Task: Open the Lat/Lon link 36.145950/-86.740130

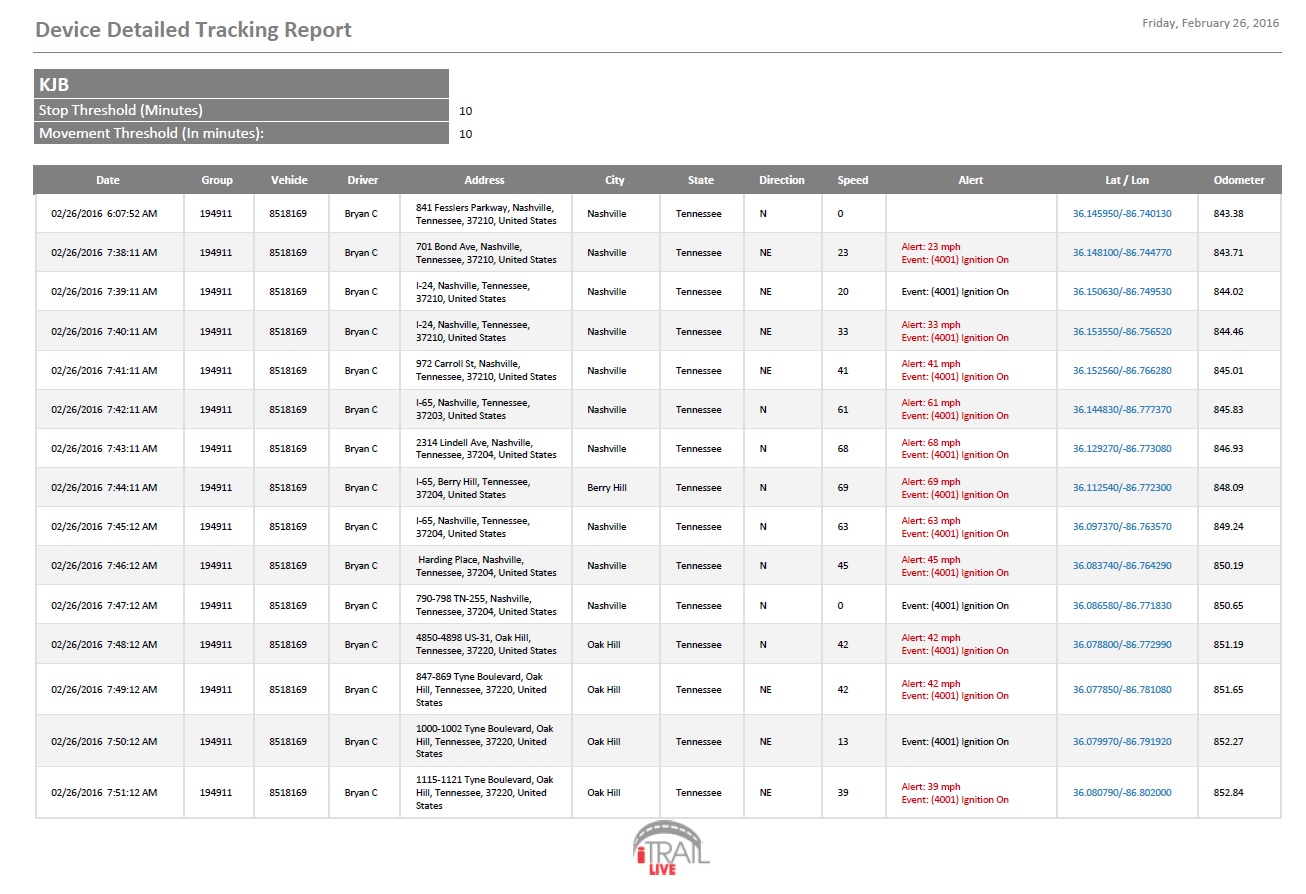Action: [x=1126, y=212]
